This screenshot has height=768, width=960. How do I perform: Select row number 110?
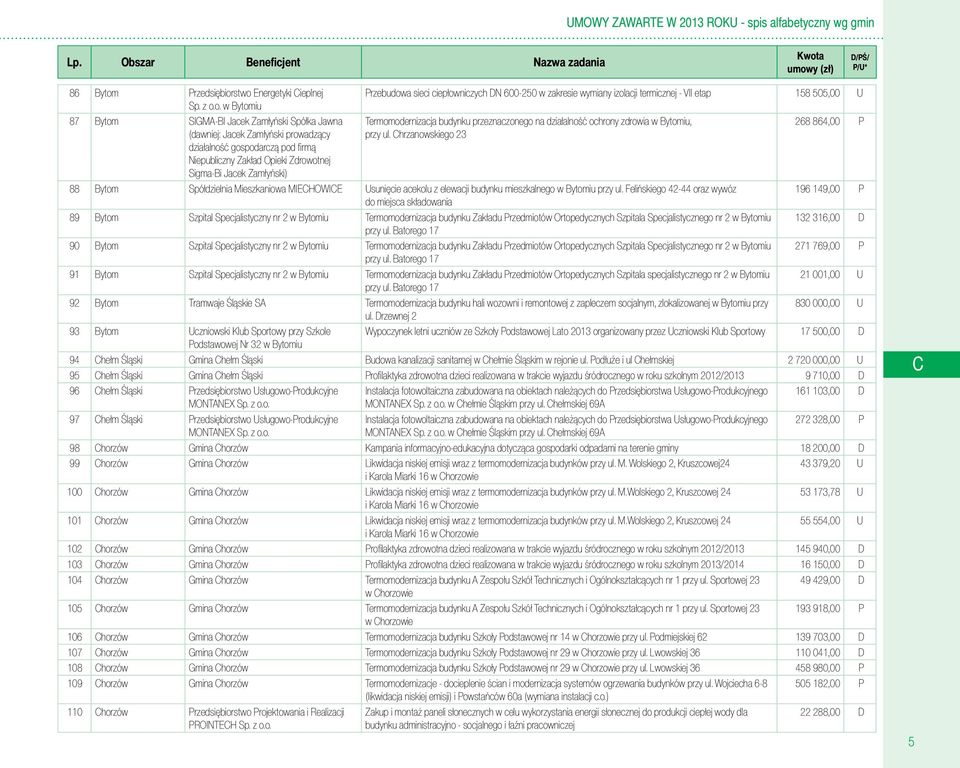tap(74, 712)
